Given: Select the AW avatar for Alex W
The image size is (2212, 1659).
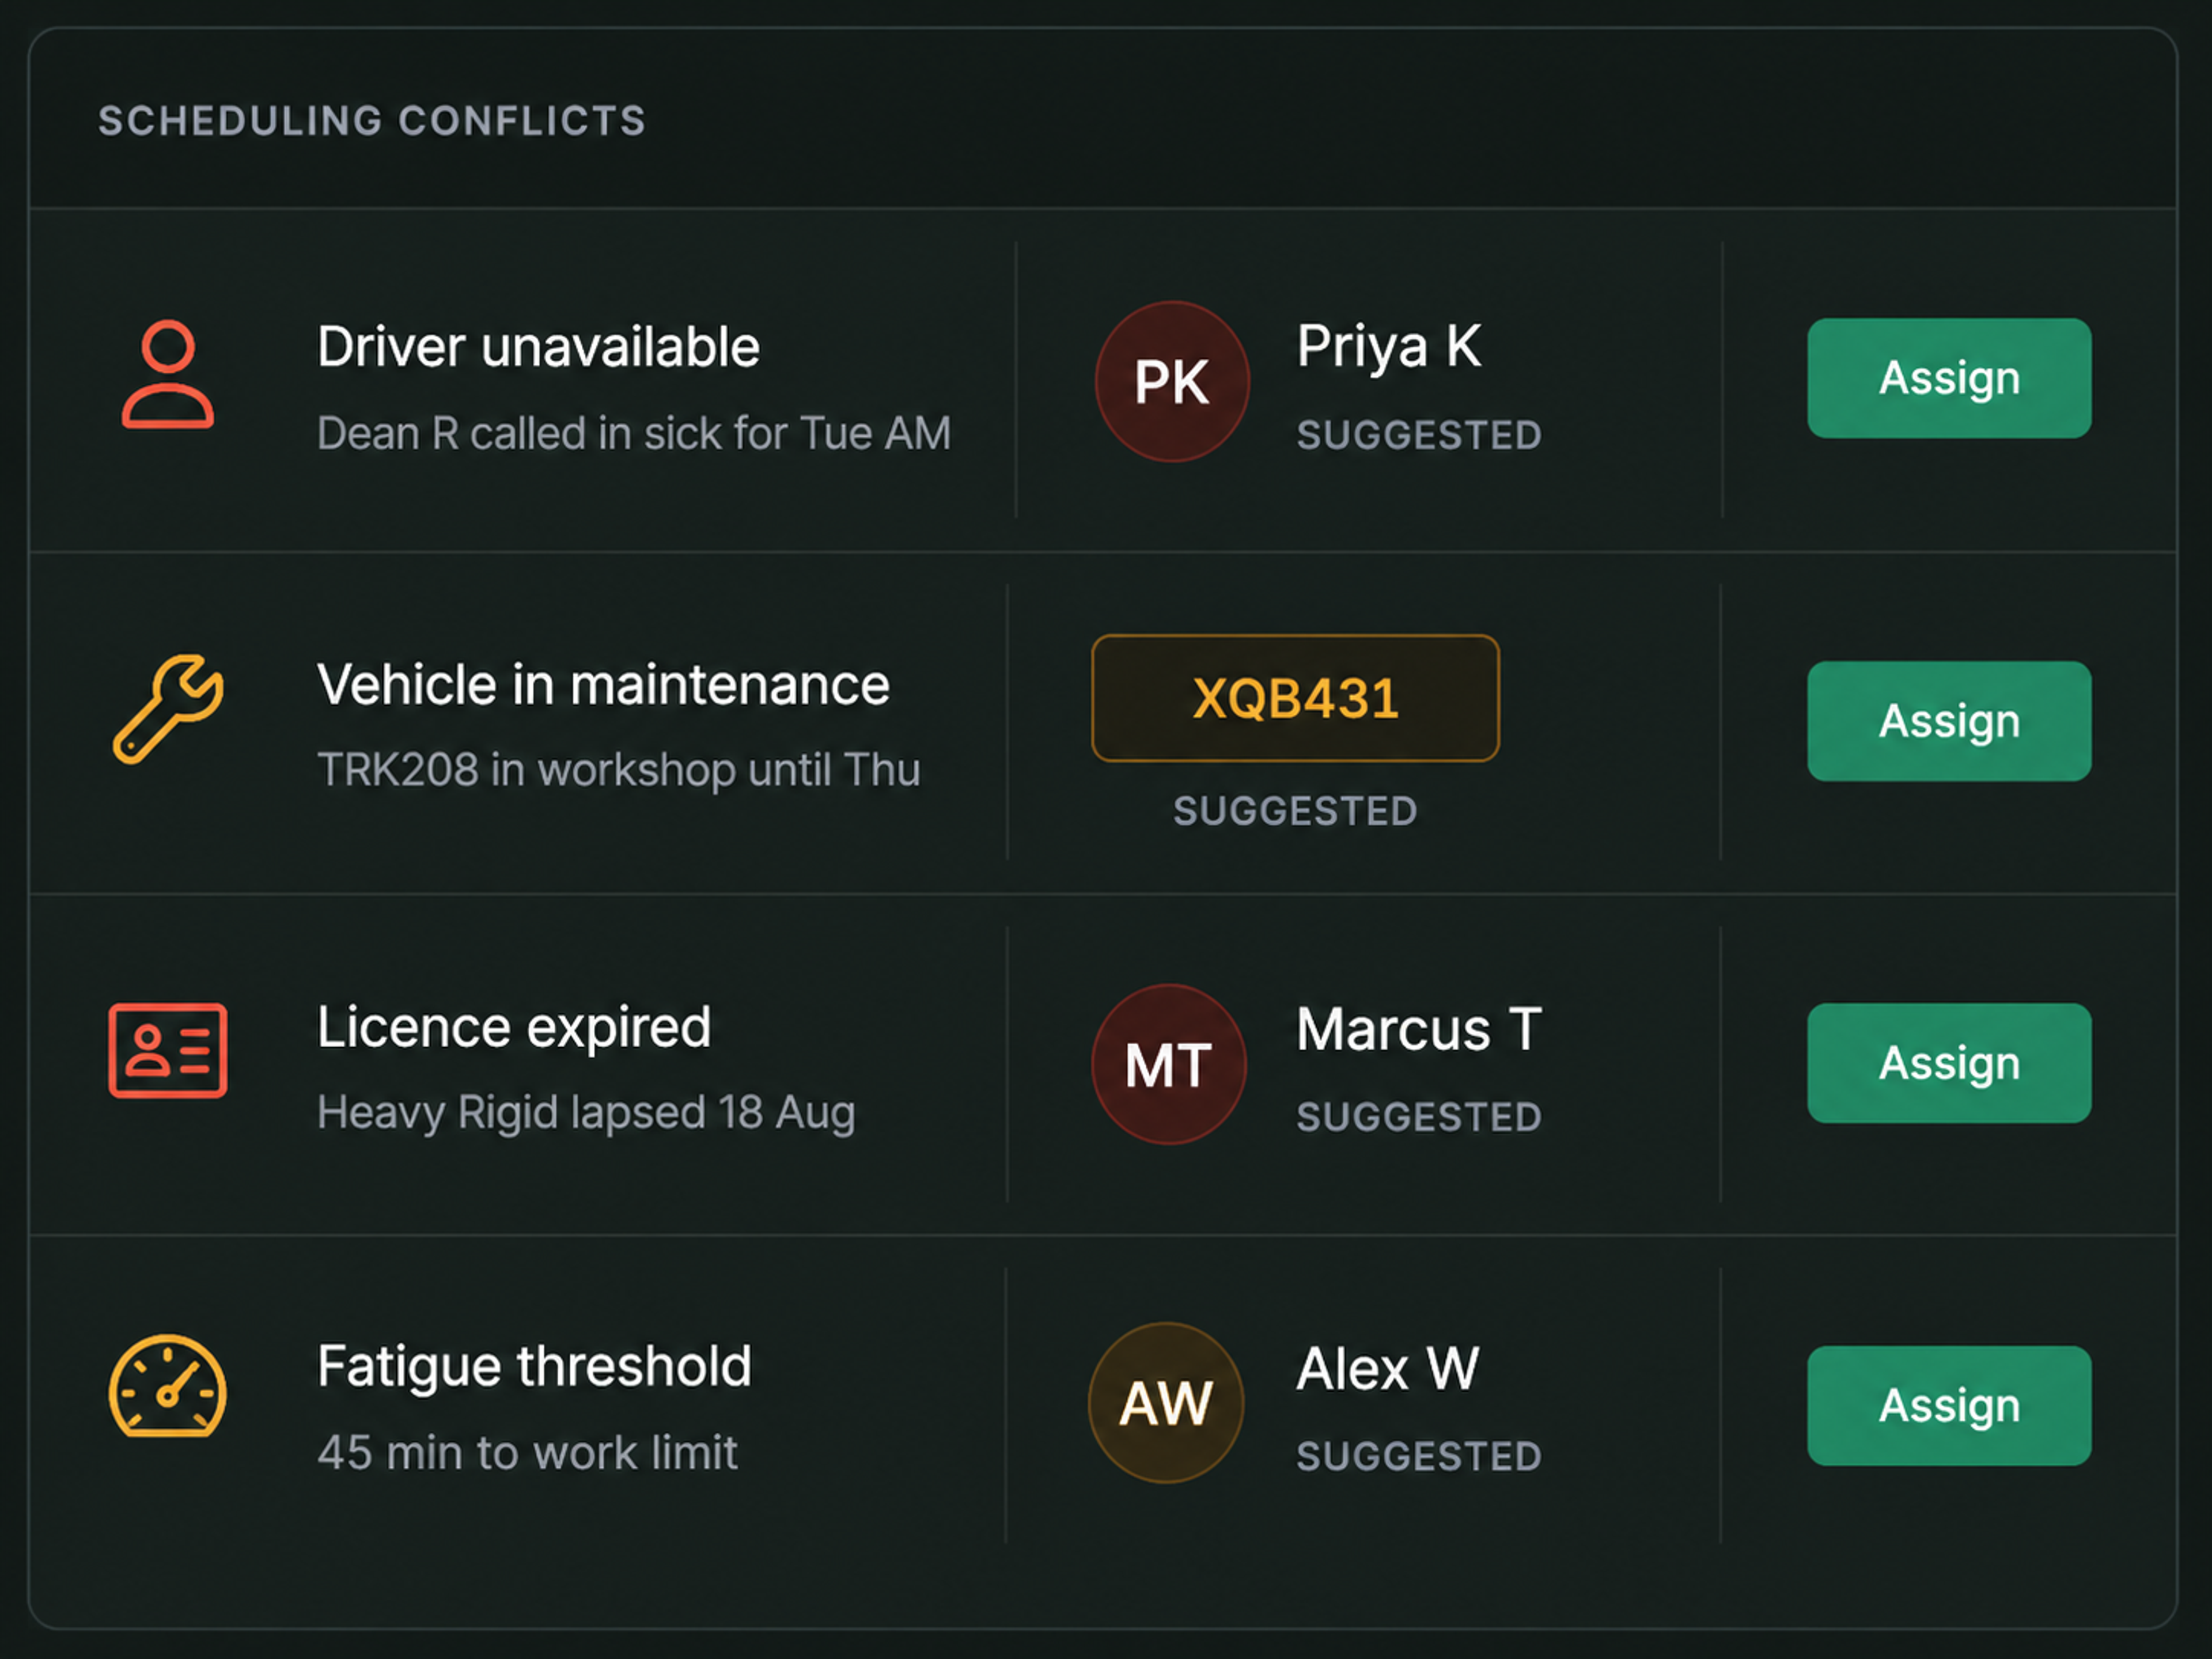Looking at the screenshot, I should tap(1166, 1403).
